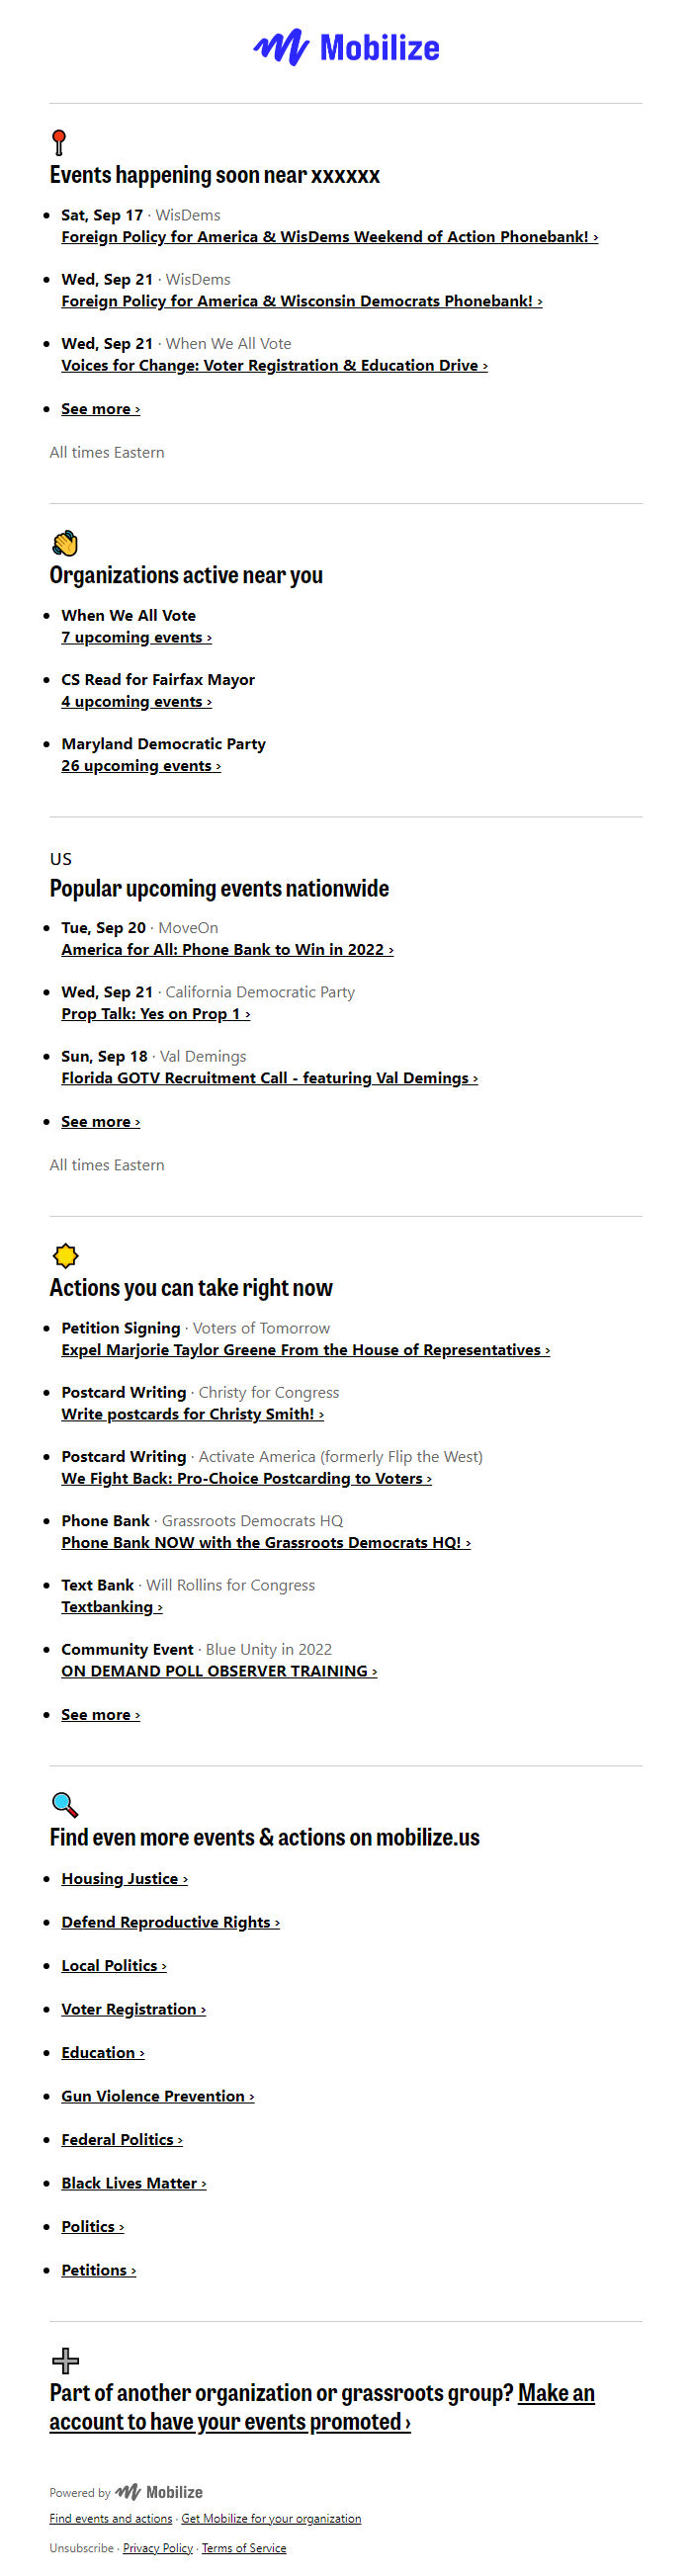Click the Mobilize logo in the footer

tap(159, 2492)
